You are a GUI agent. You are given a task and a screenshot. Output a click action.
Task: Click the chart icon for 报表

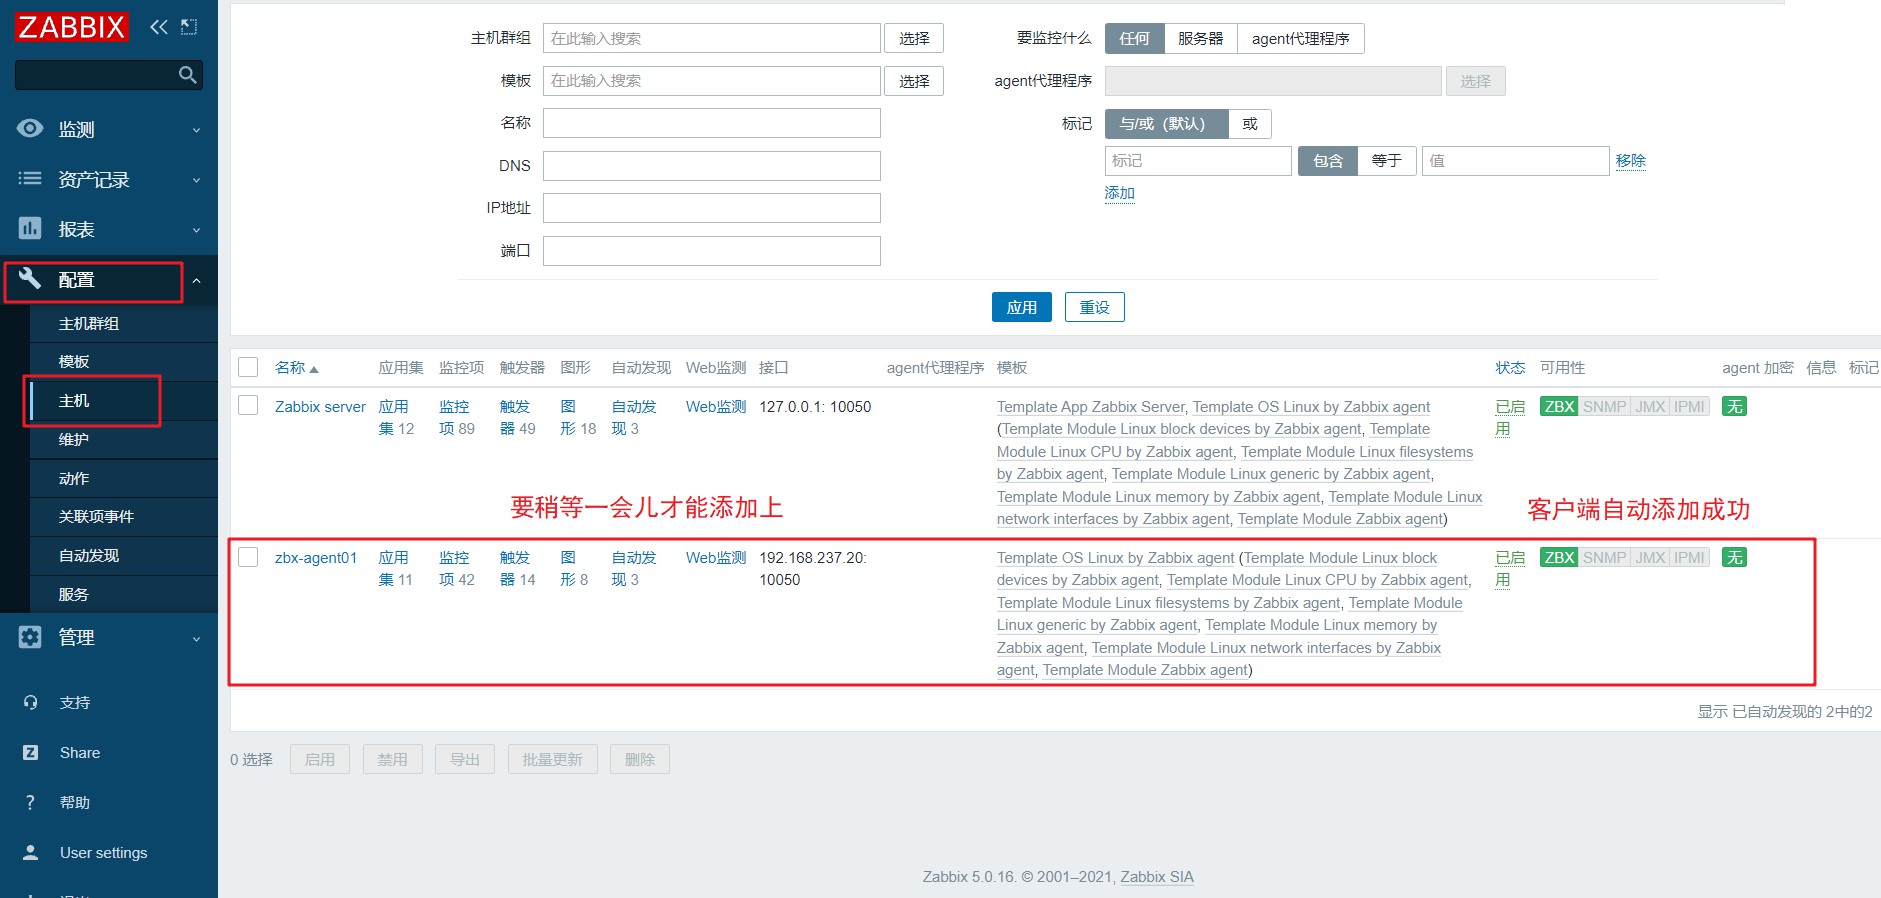point(30,228)
